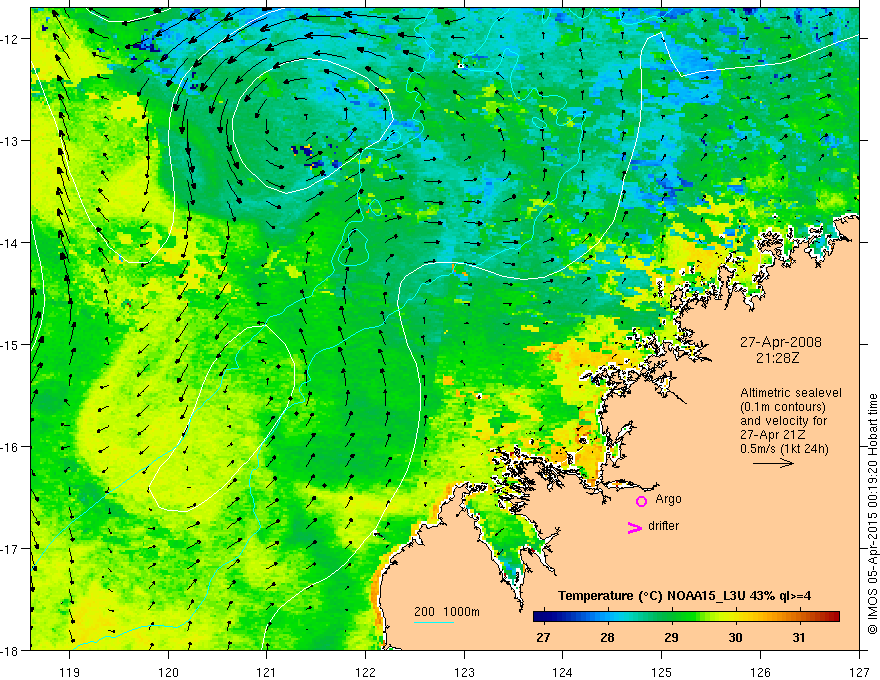Click the magenta drifter arrow legend marker

coord(635,527)
